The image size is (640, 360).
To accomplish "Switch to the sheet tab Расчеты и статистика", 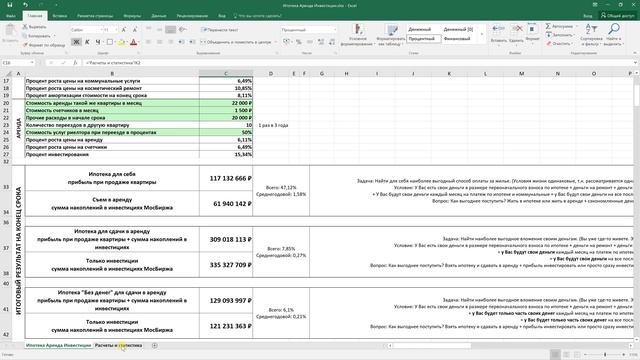I will pos(118,345).
